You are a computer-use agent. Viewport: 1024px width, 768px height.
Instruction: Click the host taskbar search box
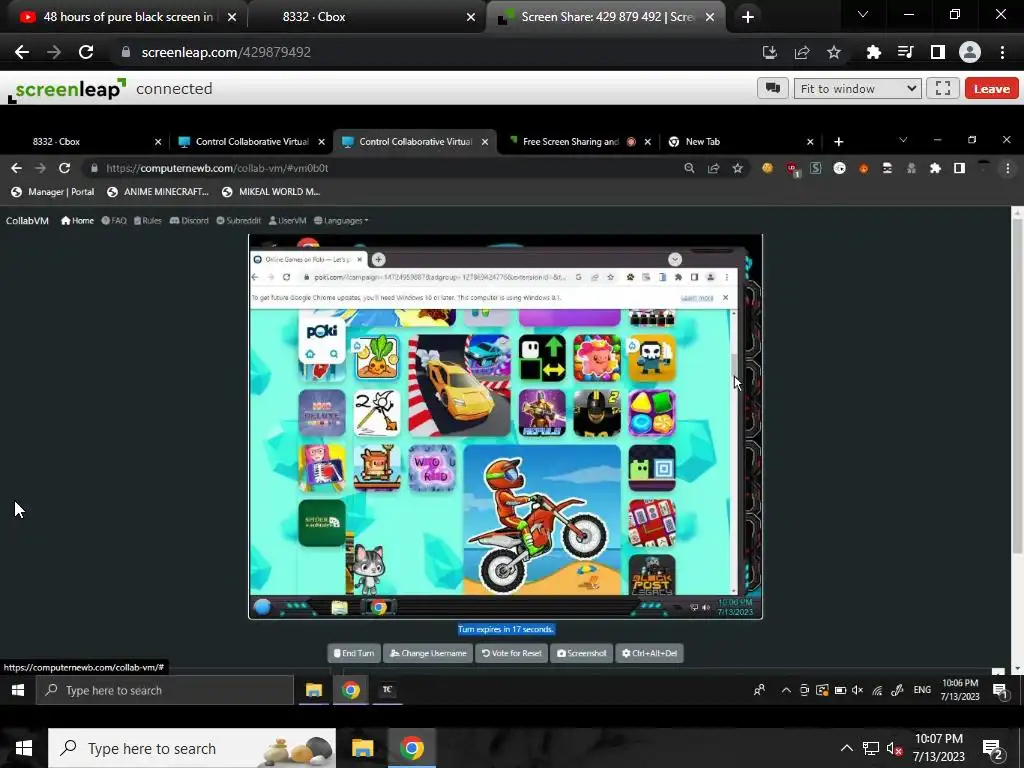(x=192, y=748)
